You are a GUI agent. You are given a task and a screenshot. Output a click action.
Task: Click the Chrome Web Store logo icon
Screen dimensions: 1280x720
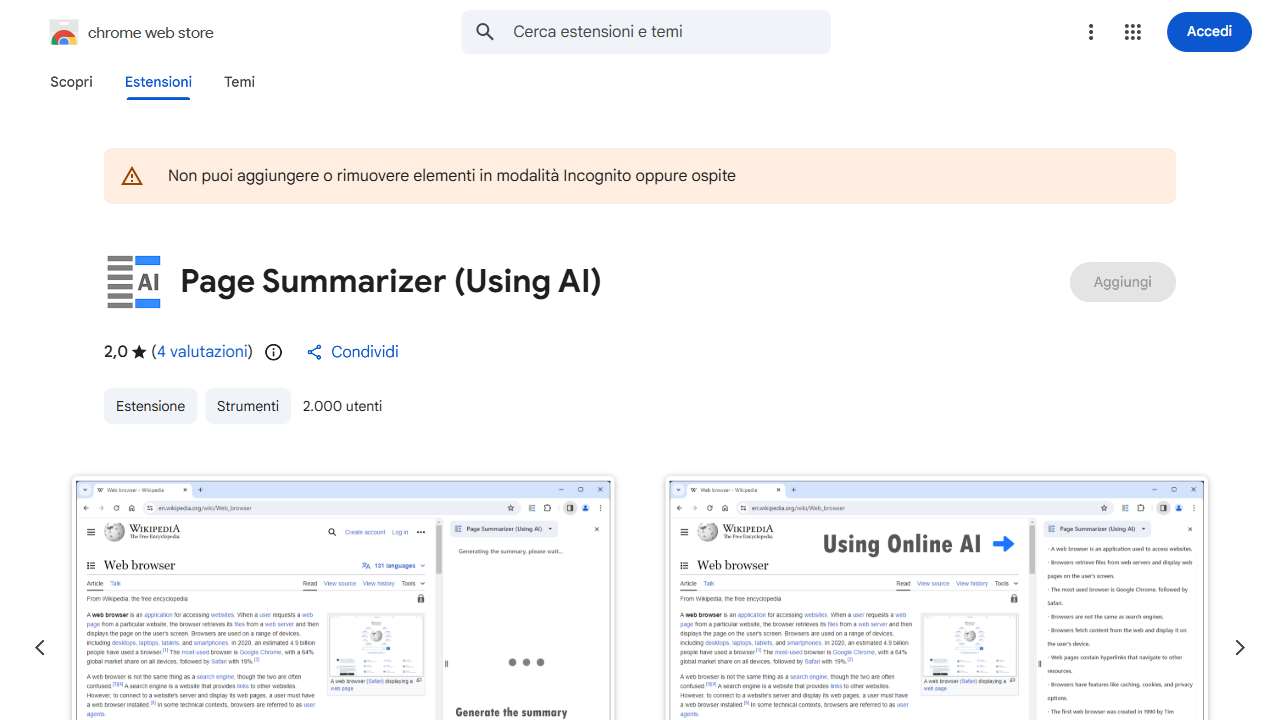(63, 31)
